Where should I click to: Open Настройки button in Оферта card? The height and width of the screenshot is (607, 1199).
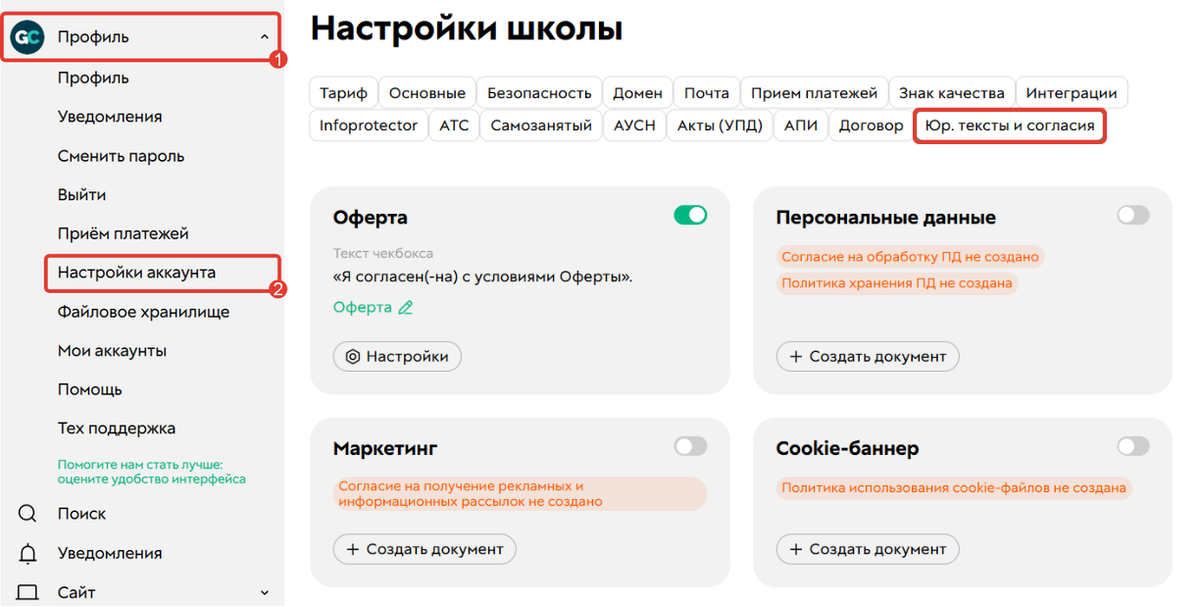397,357
